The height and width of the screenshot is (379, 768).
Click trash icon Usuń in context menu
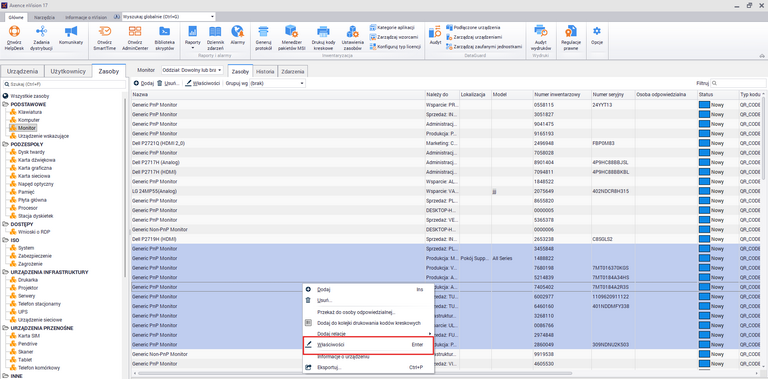[x=308, y=300]
